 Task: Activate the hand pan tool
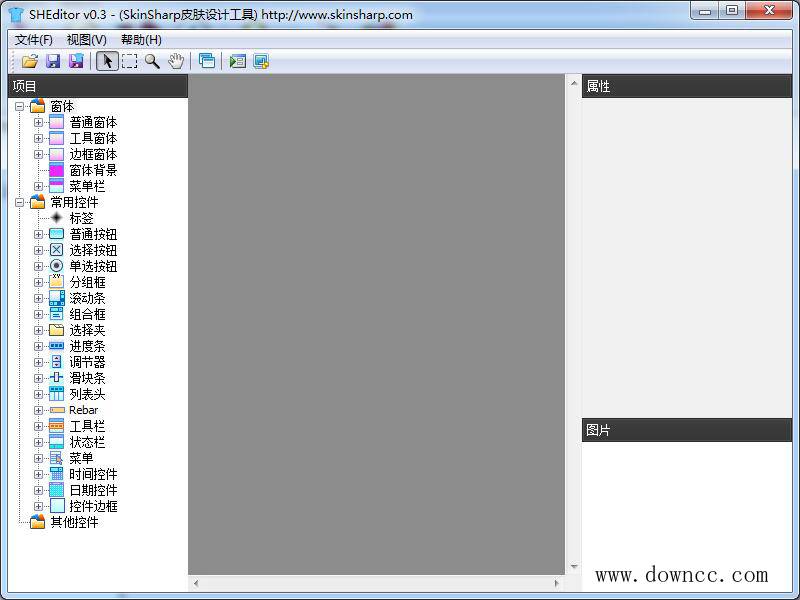(x=178, y=61)
